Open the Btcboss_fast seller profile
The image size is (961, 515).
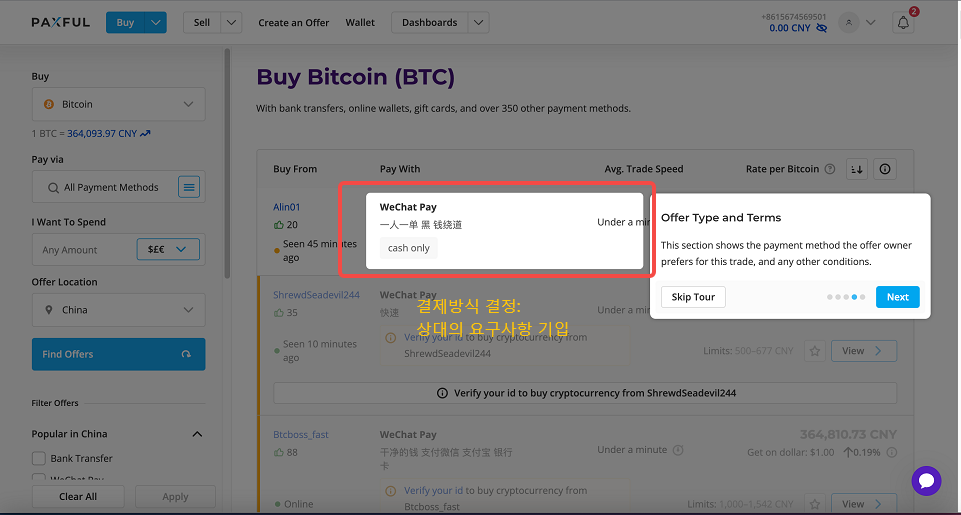301,435
